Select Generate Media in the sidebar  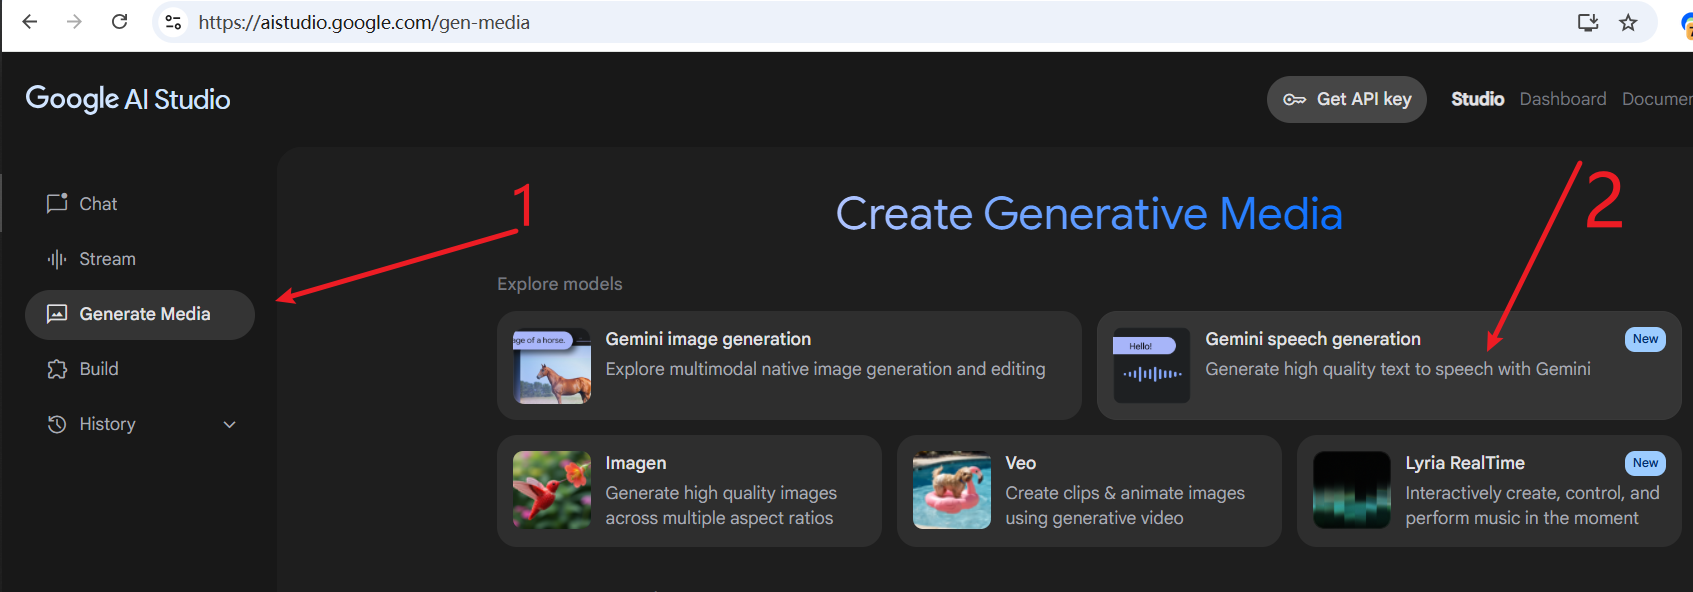[140, 314]
